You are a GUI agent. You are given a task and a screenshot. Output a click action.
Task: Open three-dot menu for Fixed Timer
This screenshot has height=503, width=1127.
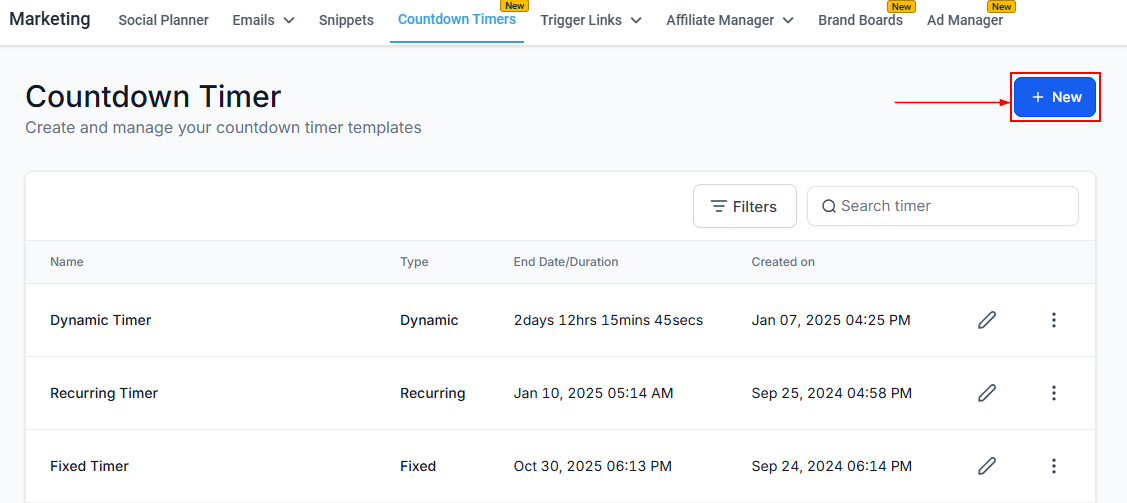[1053, 466]
